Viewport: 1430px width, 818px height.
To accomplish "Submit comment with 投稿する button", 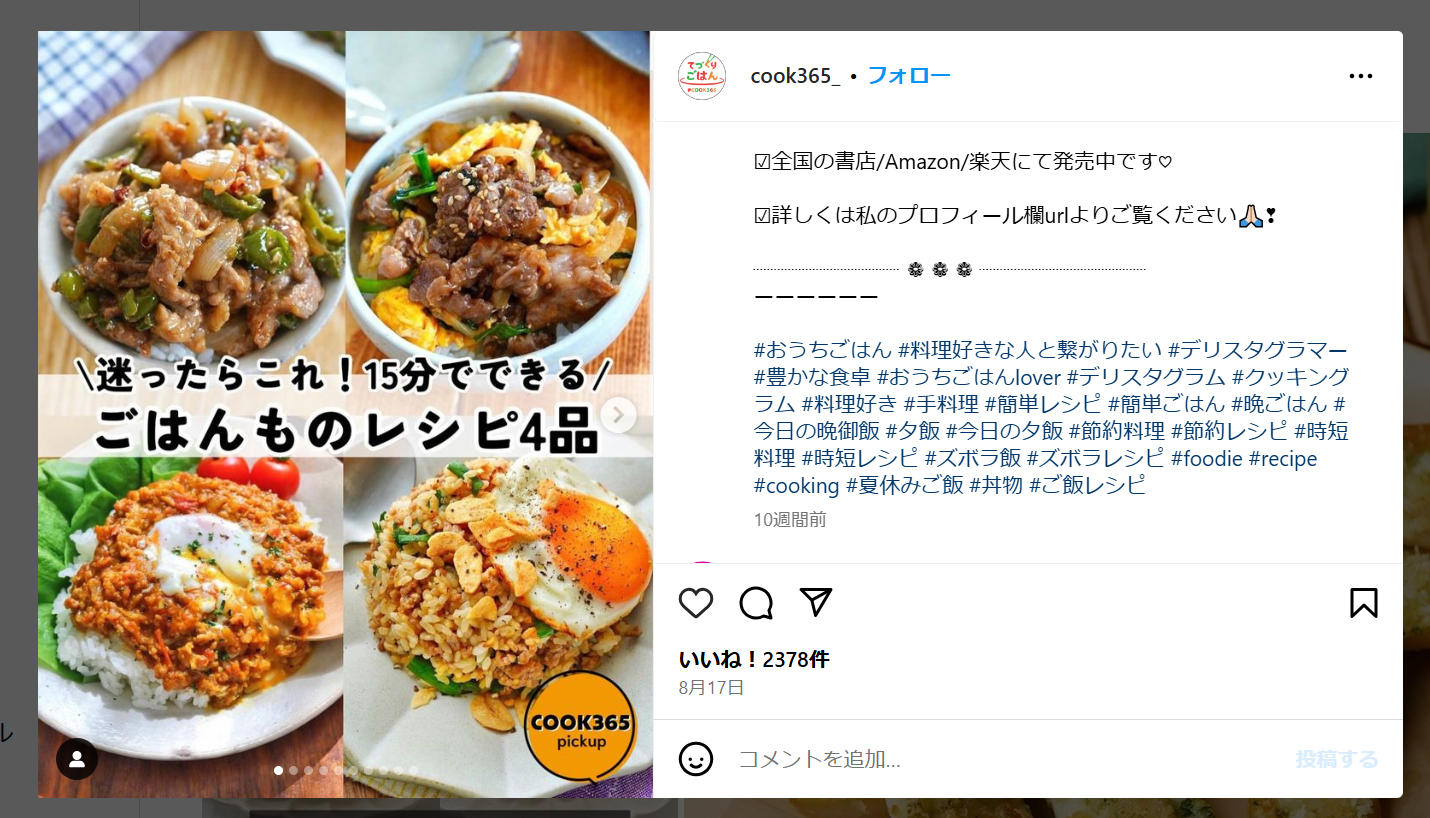I will point(1337,760).
